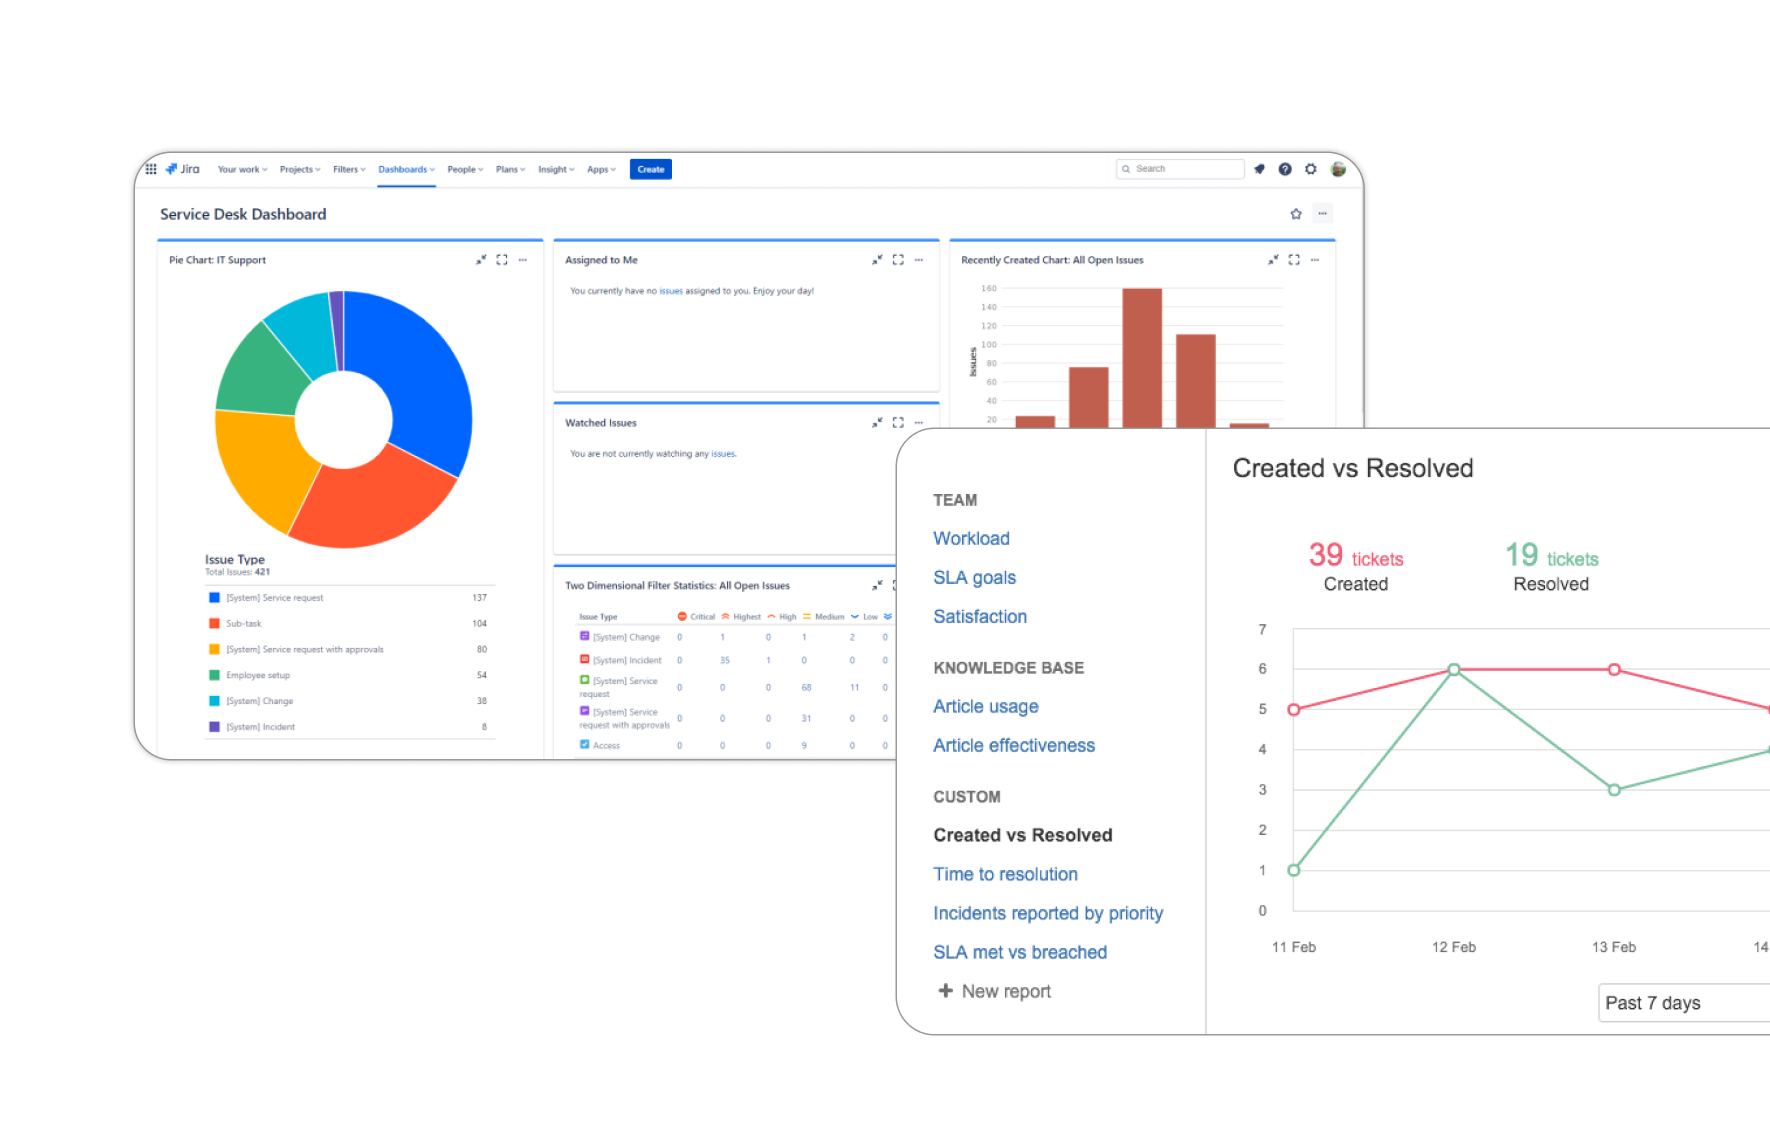Click the Jira logo
This screenshot has height=1140, width=1770.
[183, 169]
